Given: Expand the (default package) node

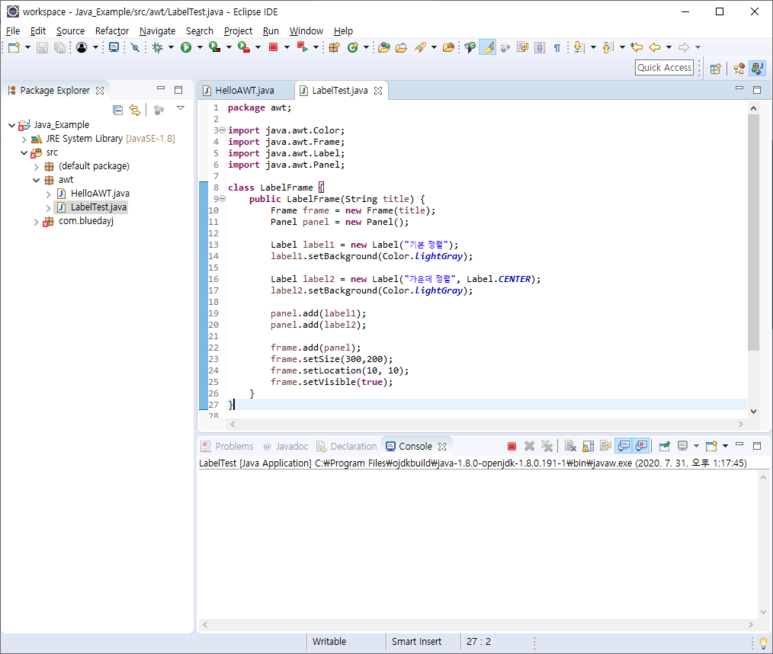Looking at the screenshot, I should [36, 167].
